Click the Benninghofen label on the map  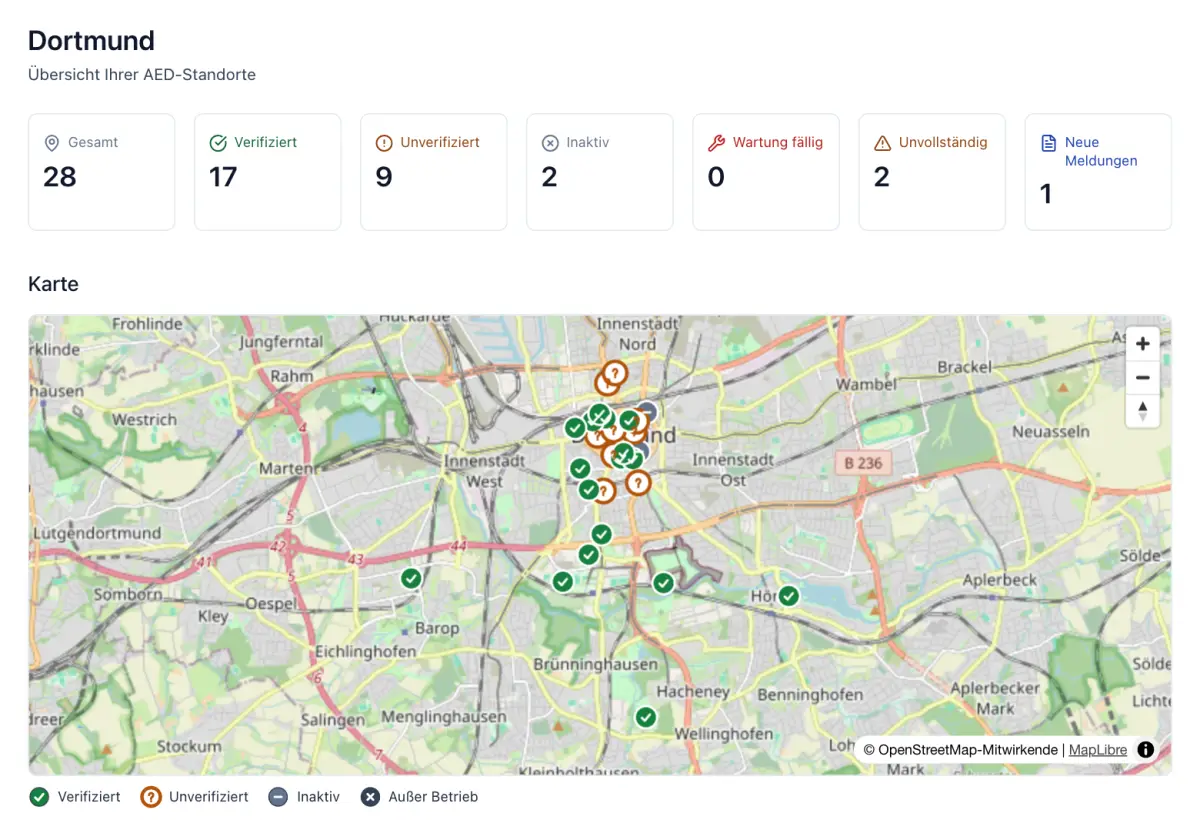click(811, 694)
